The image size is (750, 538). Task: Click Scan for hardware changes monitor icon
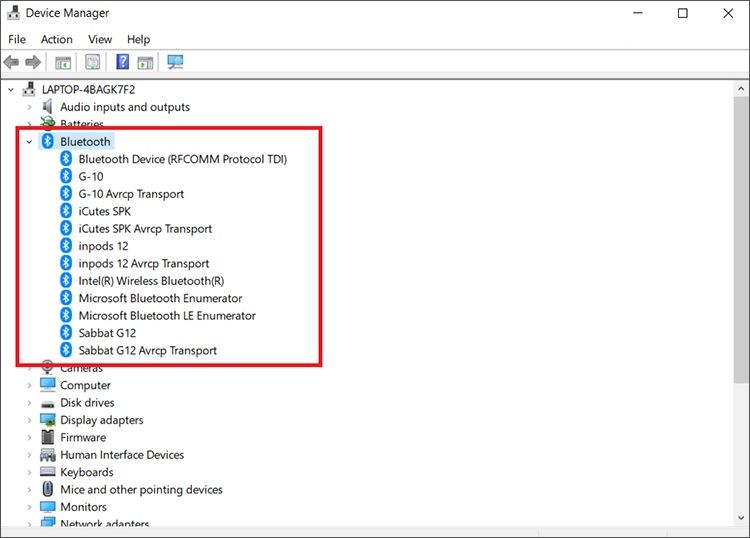tap(175, 62)
